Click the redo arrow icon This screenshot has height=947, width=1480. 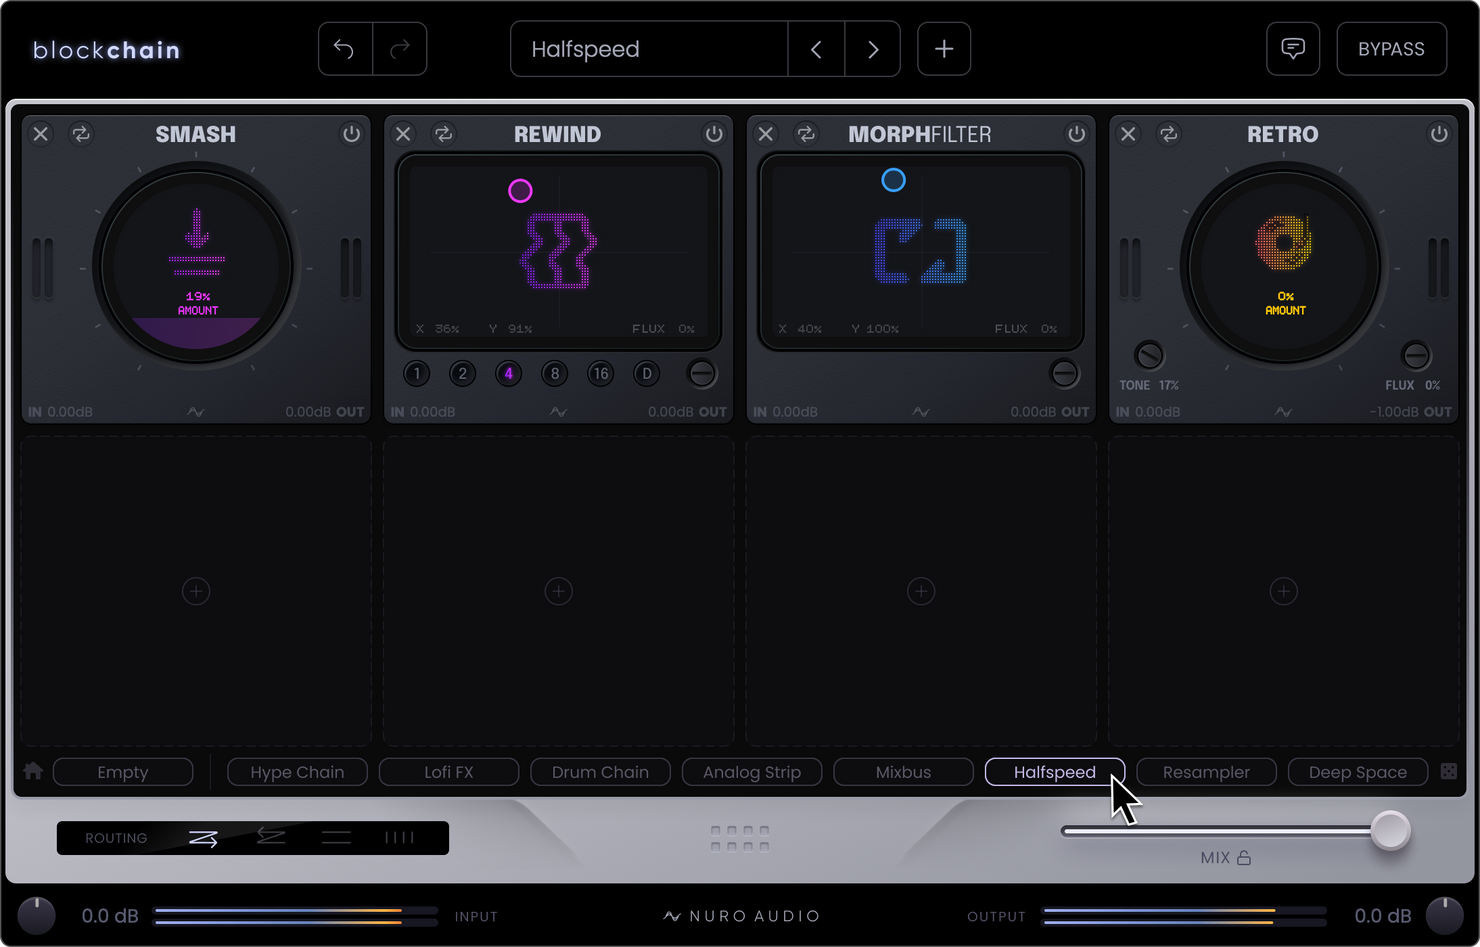[400, 49]
